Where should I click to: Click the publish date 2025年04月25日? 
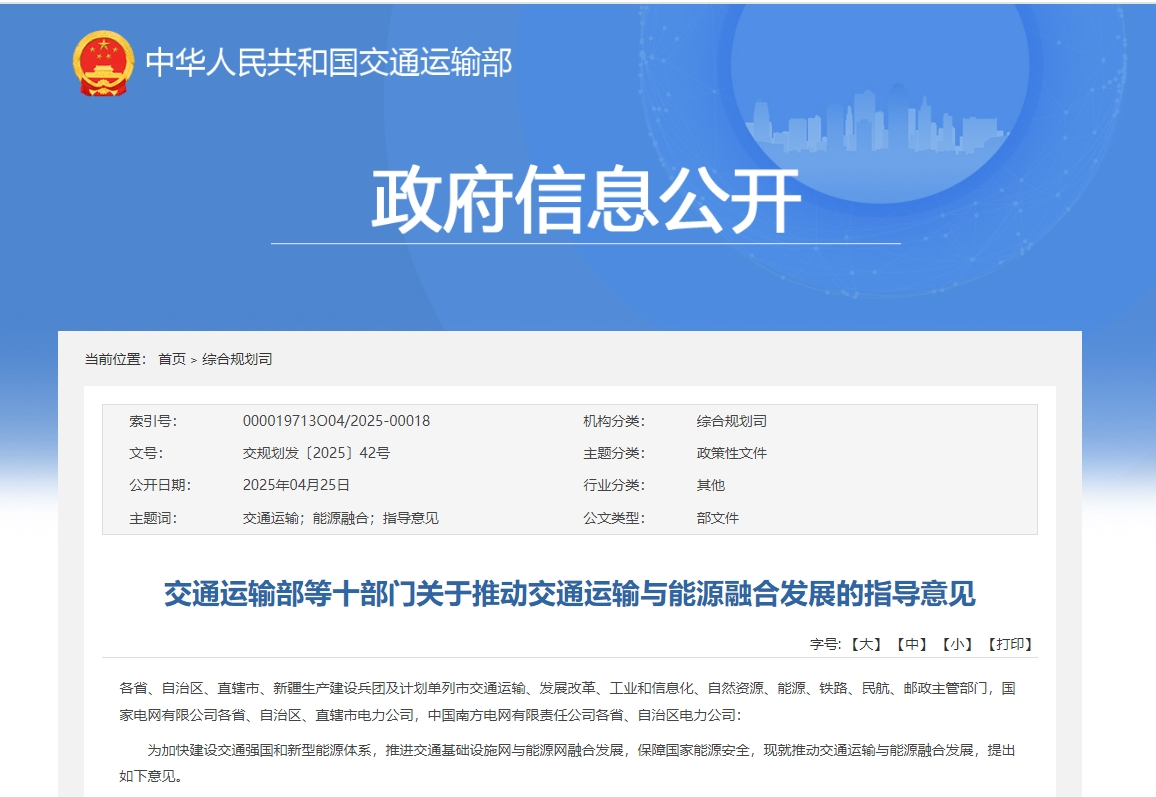pyautogui.click(x=296, y=485)
